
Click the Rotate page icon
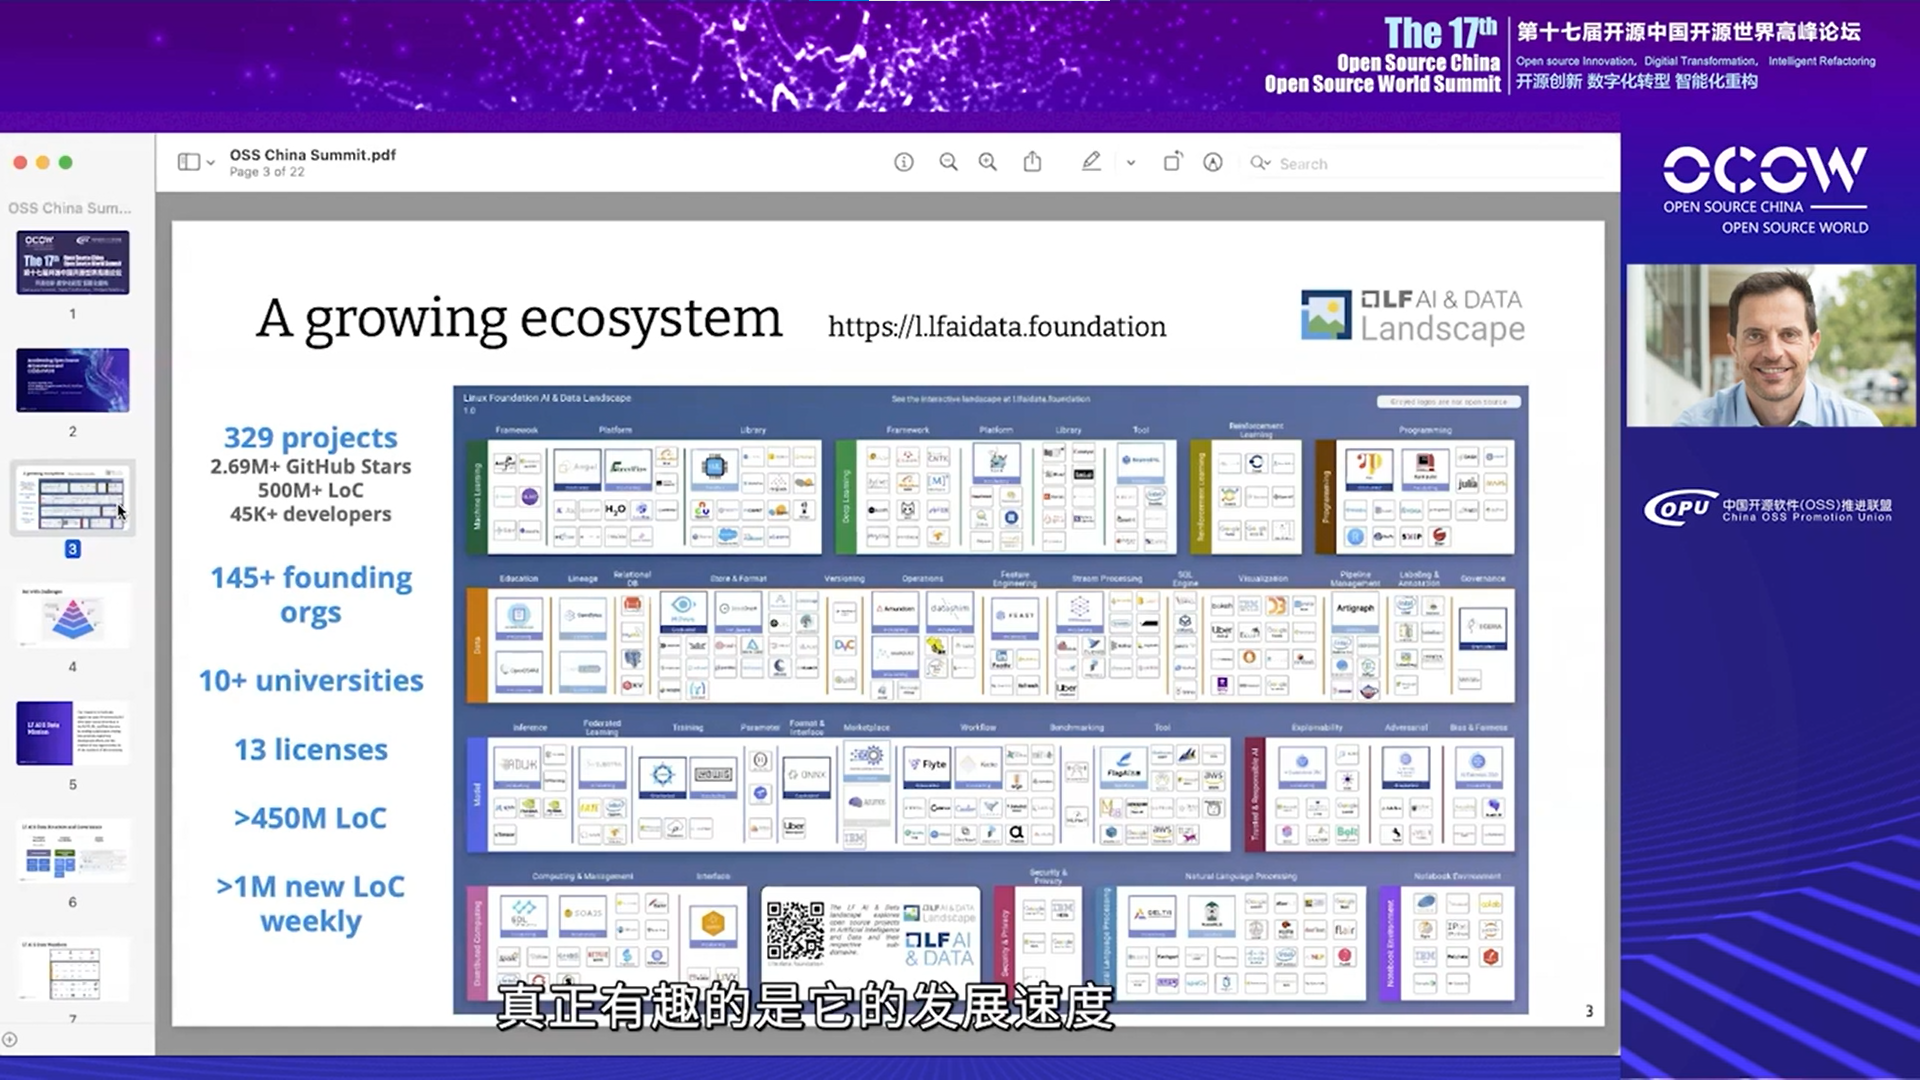(1172, 162)
